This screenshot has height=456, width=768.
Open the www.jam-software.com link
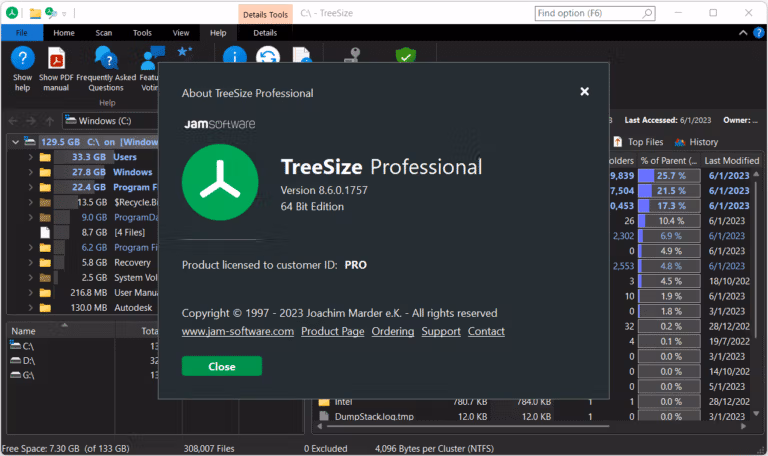coord(238,331)
